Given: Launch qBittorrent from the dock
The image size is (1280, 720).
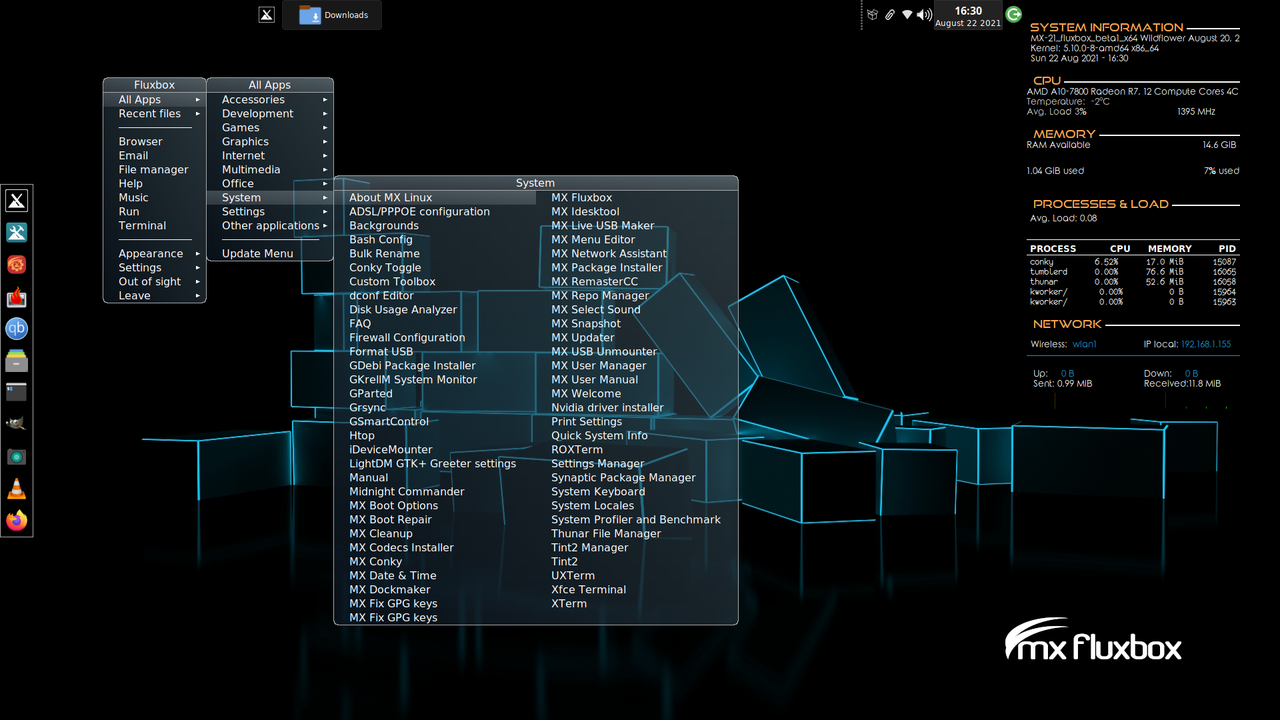Looking at the screenshot, I should (17, 329).
